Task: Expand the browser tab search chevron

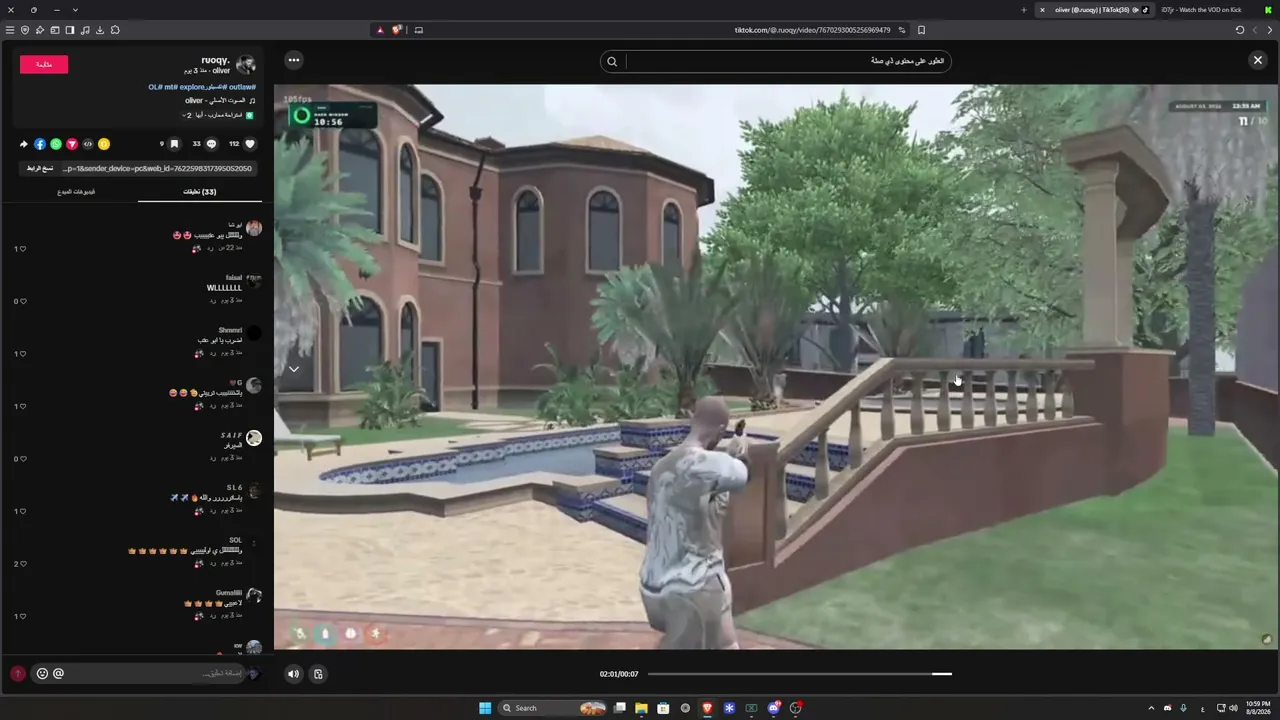Action: pos(75,10)
